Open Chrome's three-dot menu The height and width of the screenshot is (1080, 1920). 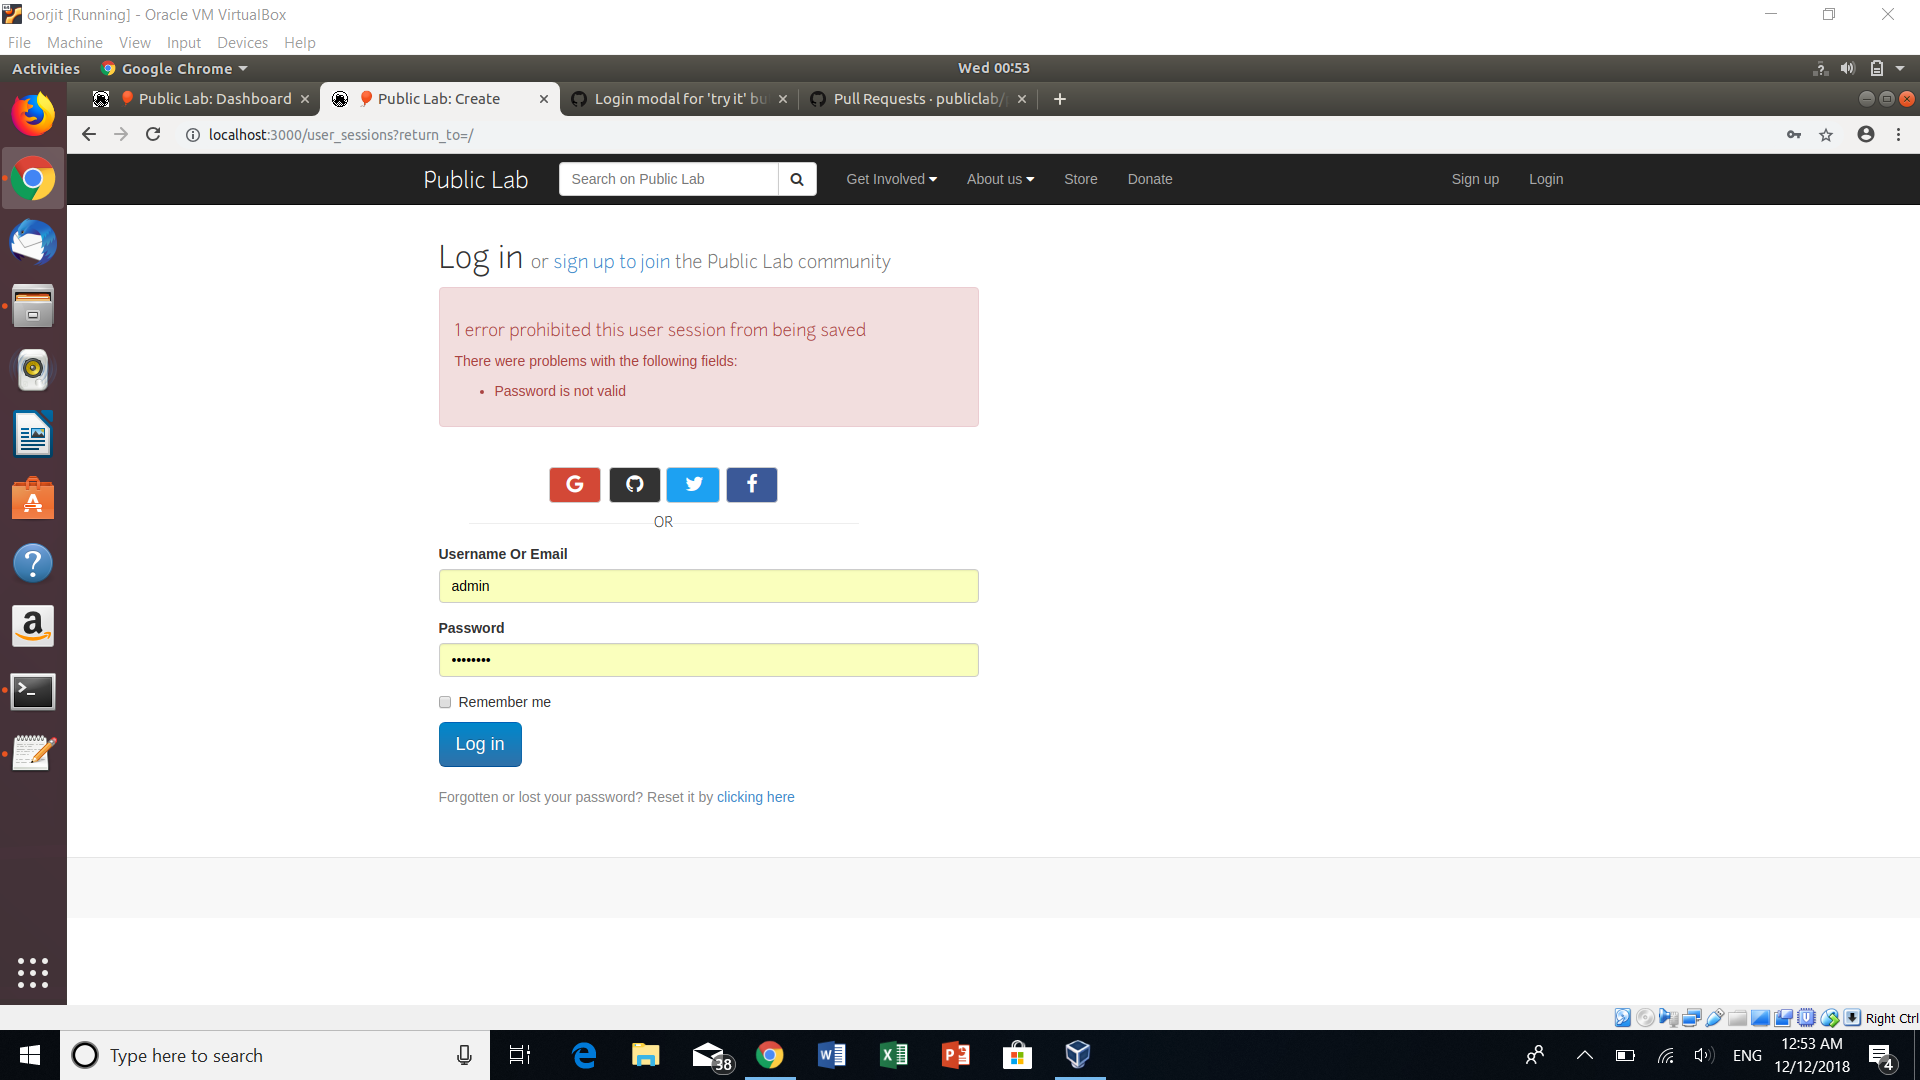pyautogui.click(x=1898, y=135)
